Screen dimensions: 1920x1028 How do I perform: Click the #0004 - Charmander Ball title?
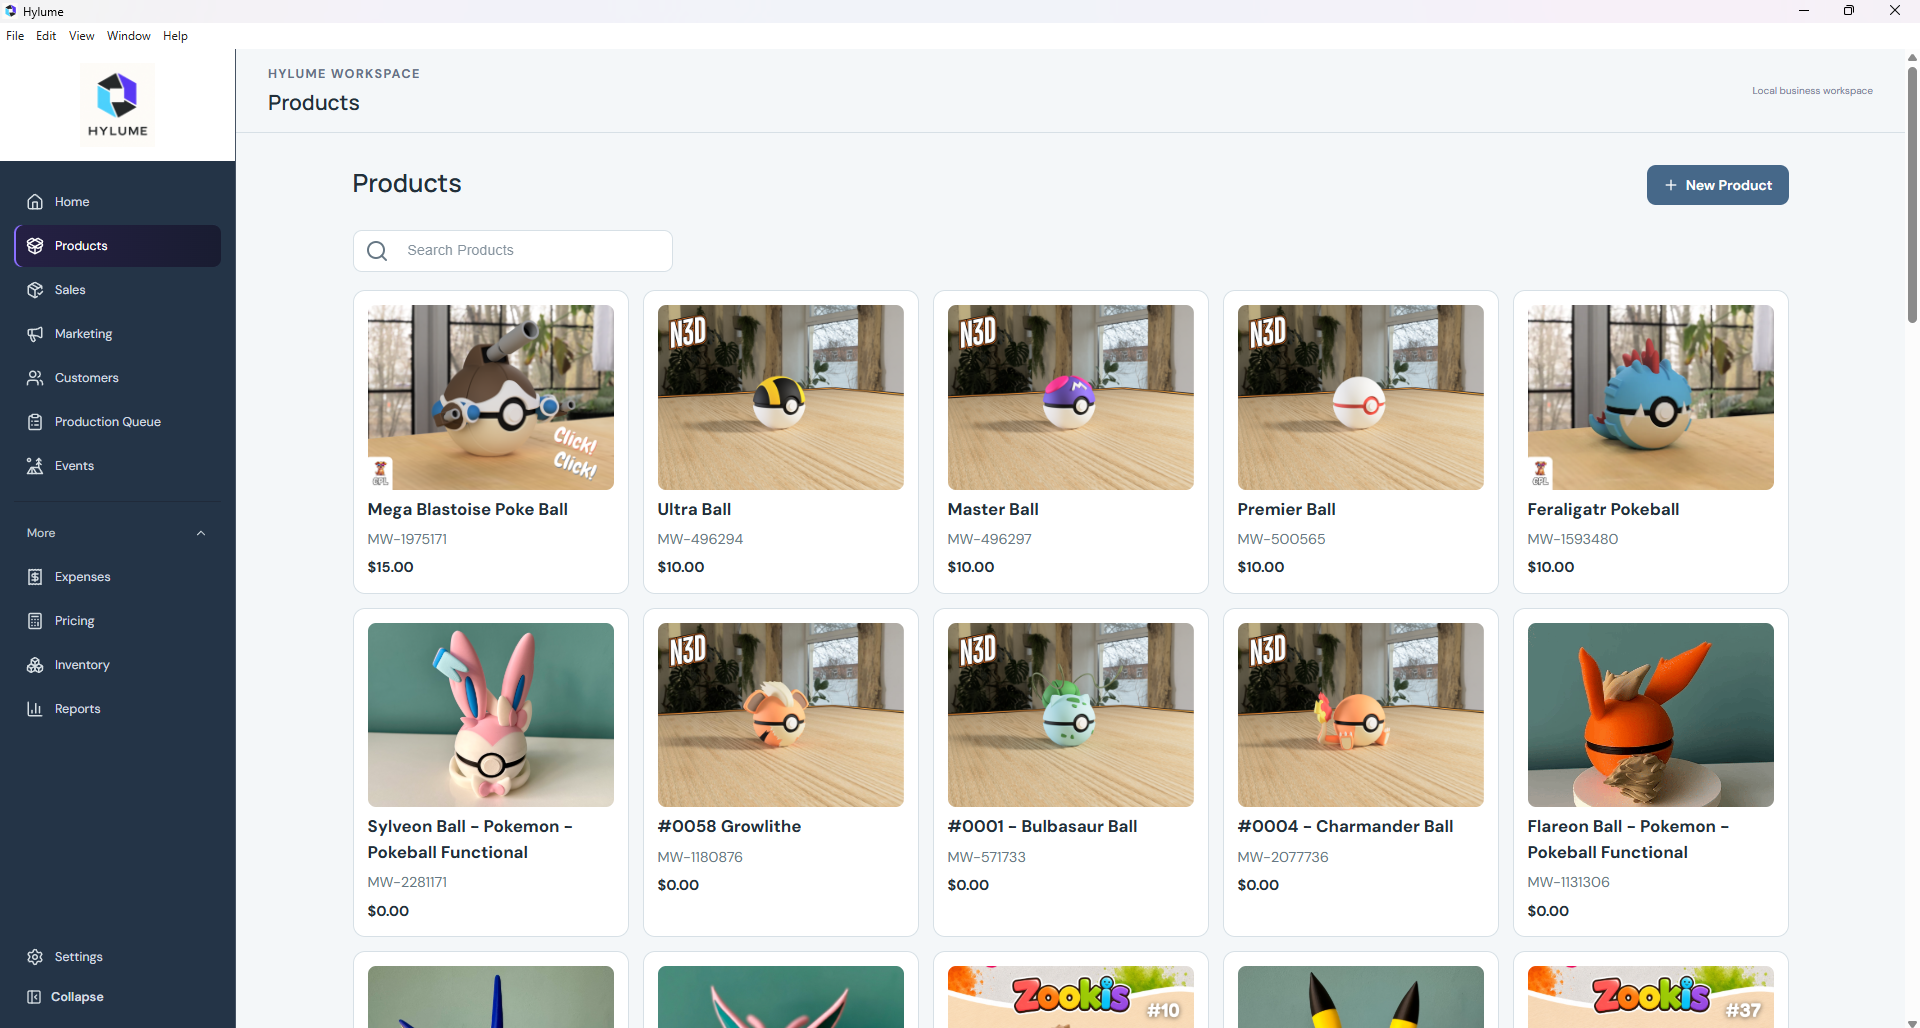pyautogui.click(x=1345, y=827)
